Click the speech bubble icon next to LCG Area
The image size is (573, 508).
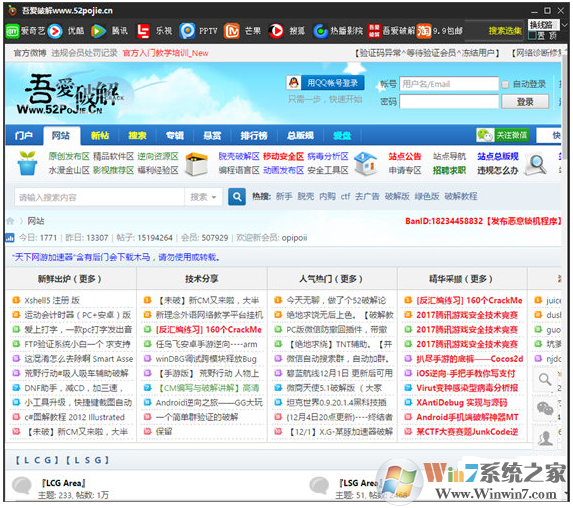click(x=22, y=486)
